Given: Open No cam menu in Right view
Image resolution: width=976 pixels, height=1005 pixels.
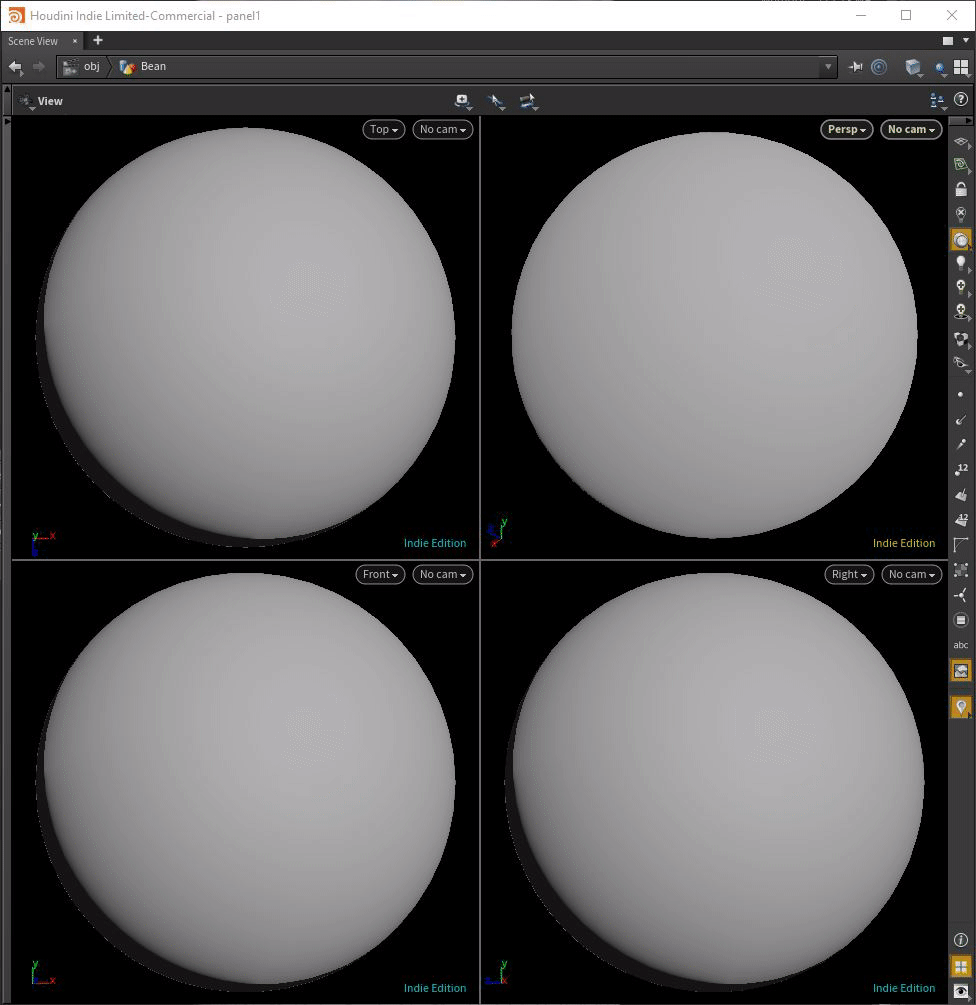Looking at the screenshot, I should tap(911, 574).
